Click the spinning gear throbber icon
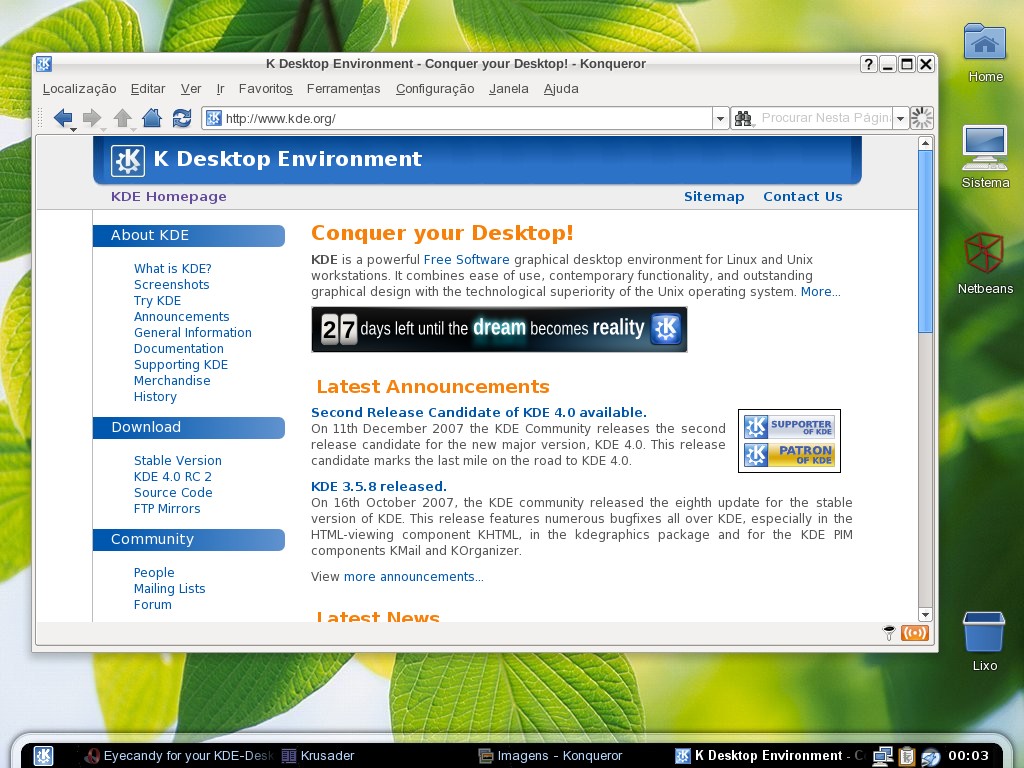Viewport: 1024px width, 768px height. 921,118
